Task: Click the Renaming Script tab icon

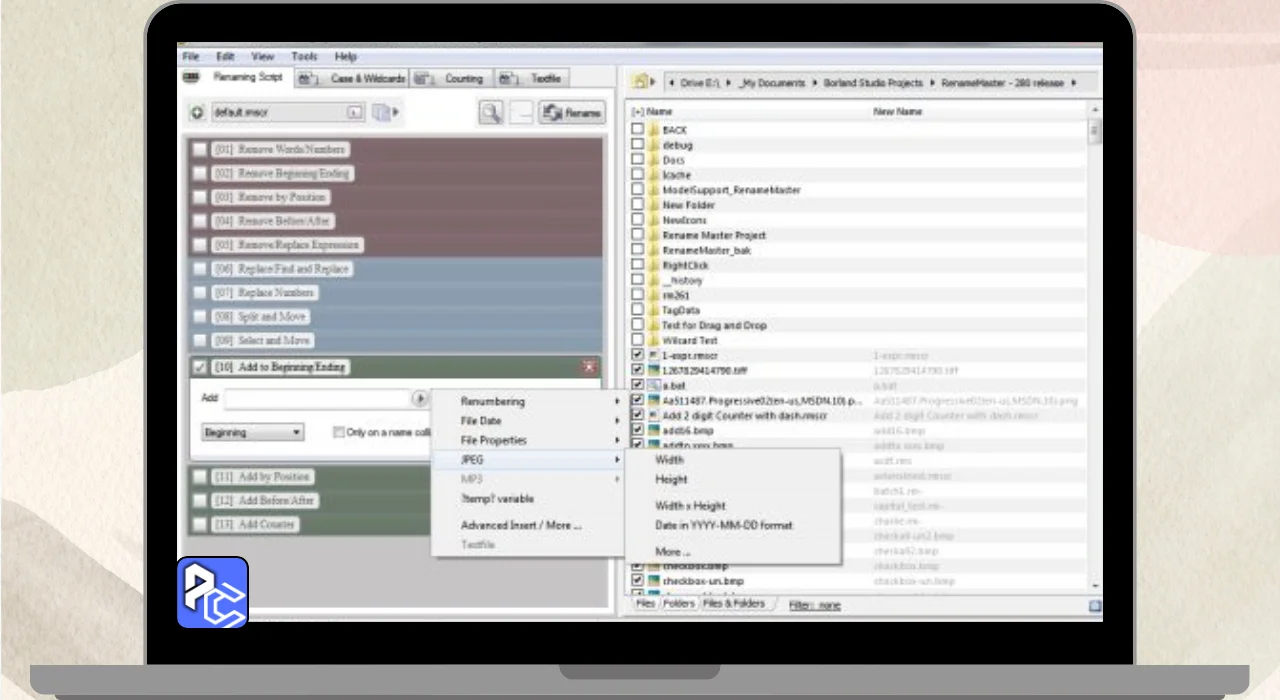Action: pyautogui.click(x=191, y=77)
